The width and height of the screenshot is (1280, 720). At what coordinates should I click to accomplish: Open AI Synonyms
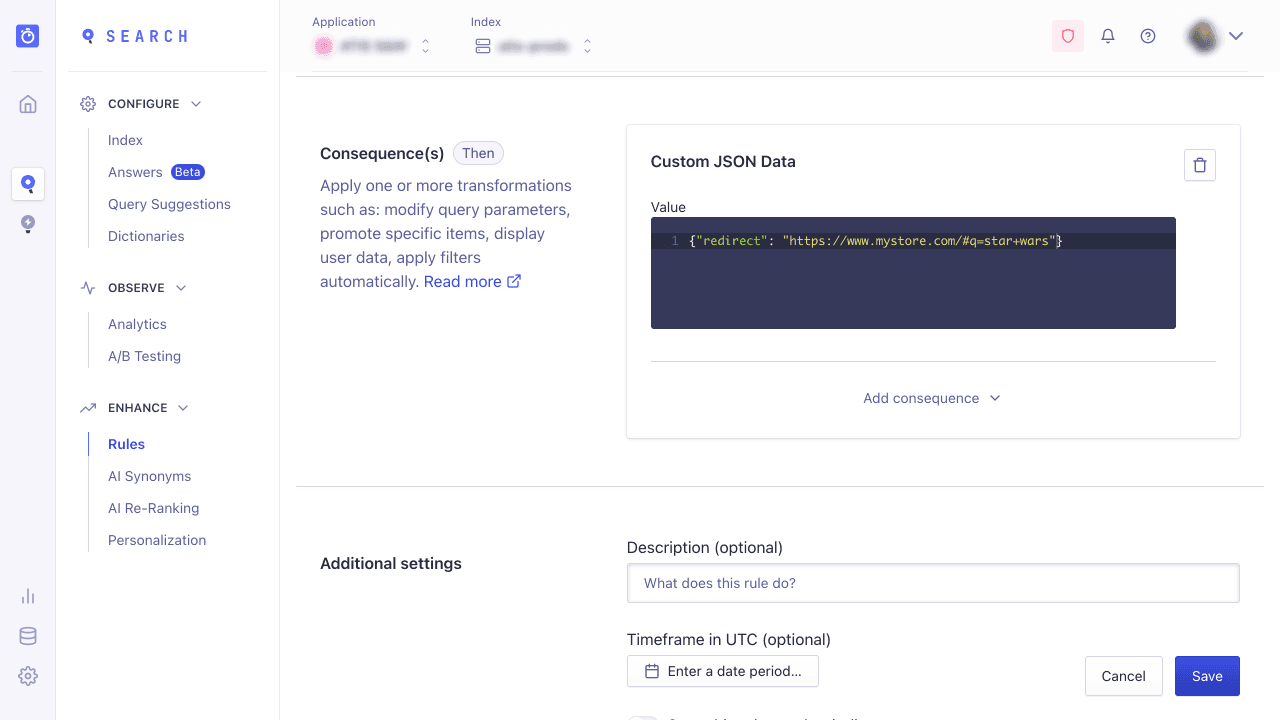coord(149,476)
